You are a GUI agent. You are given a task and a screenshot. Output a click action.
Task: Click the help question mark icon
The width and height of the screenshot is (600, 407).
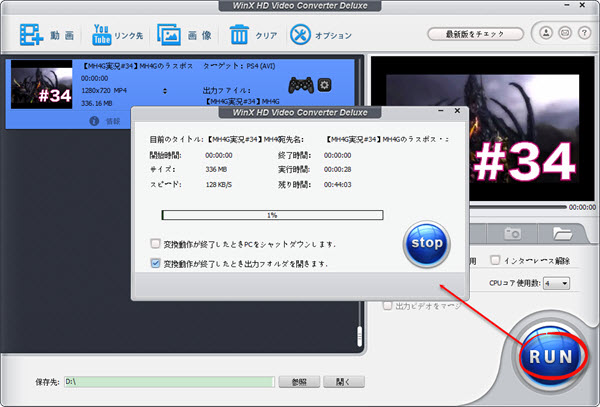point(584,33)
